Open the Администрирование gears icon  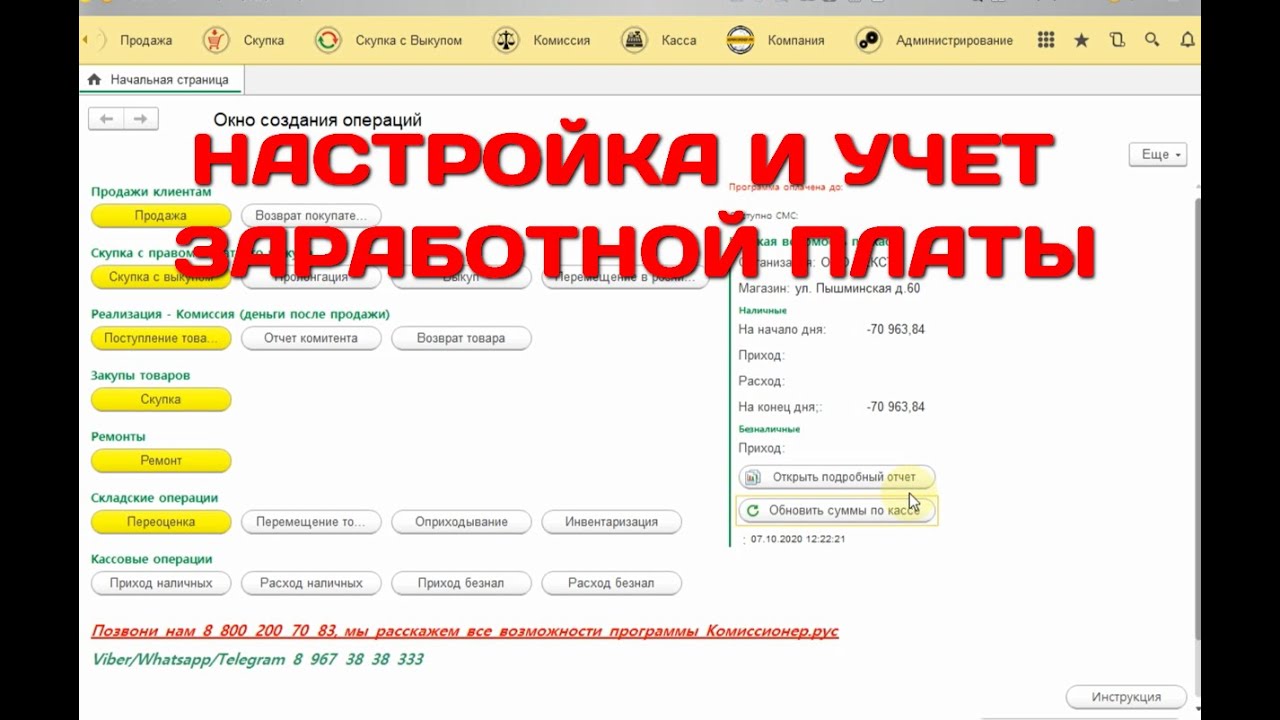868,41
